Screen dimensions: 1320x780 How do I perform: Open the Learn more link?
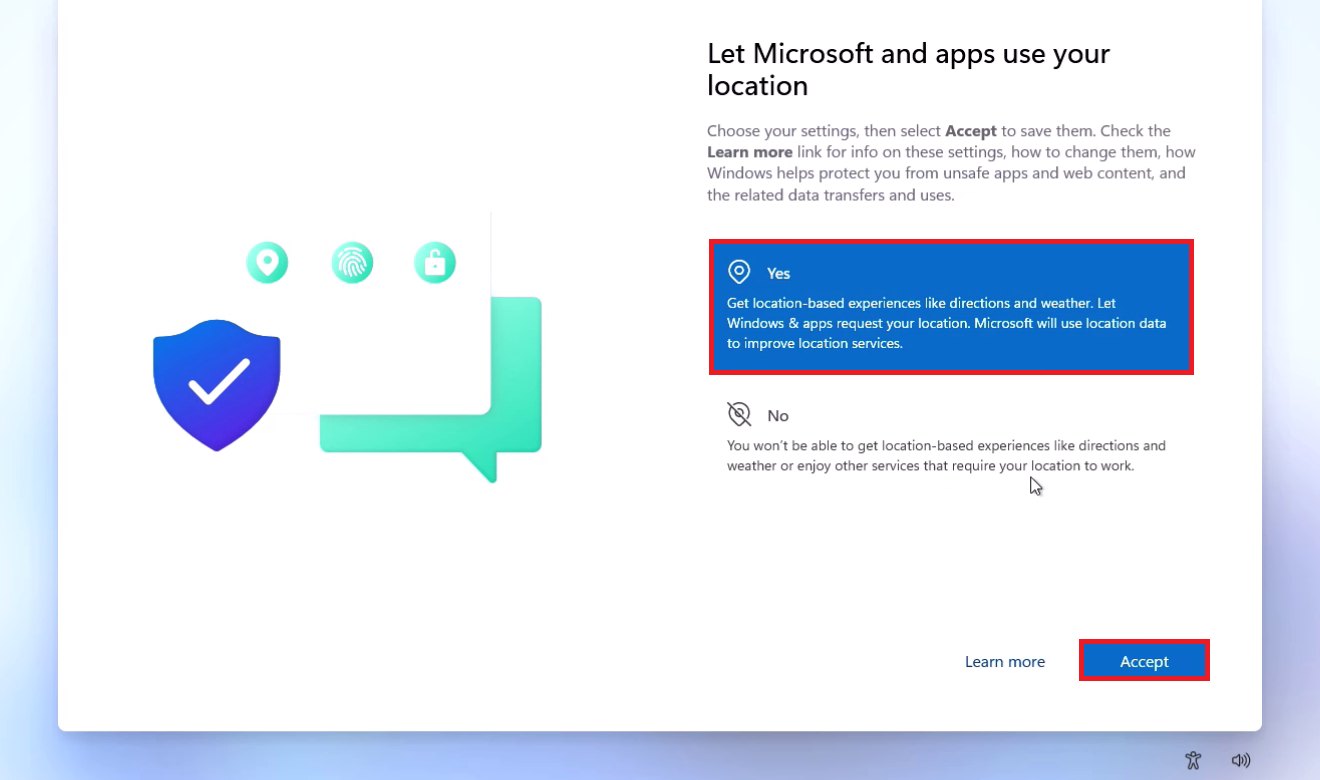coord(1004,661)
